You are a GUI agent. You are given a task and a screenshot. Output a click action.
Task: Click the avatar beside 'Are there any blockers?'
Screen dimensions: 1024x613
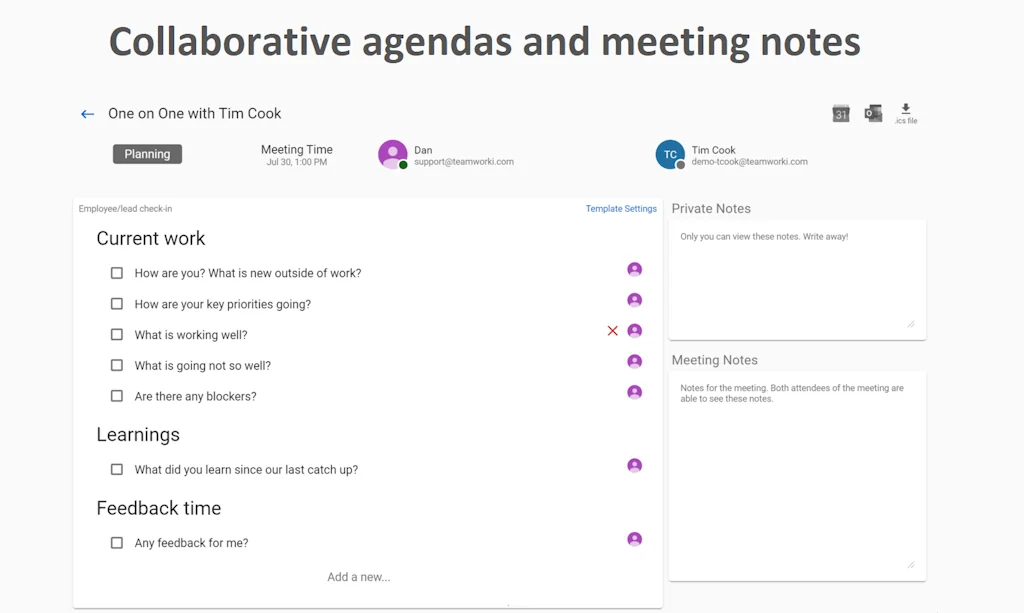(635, 392)
